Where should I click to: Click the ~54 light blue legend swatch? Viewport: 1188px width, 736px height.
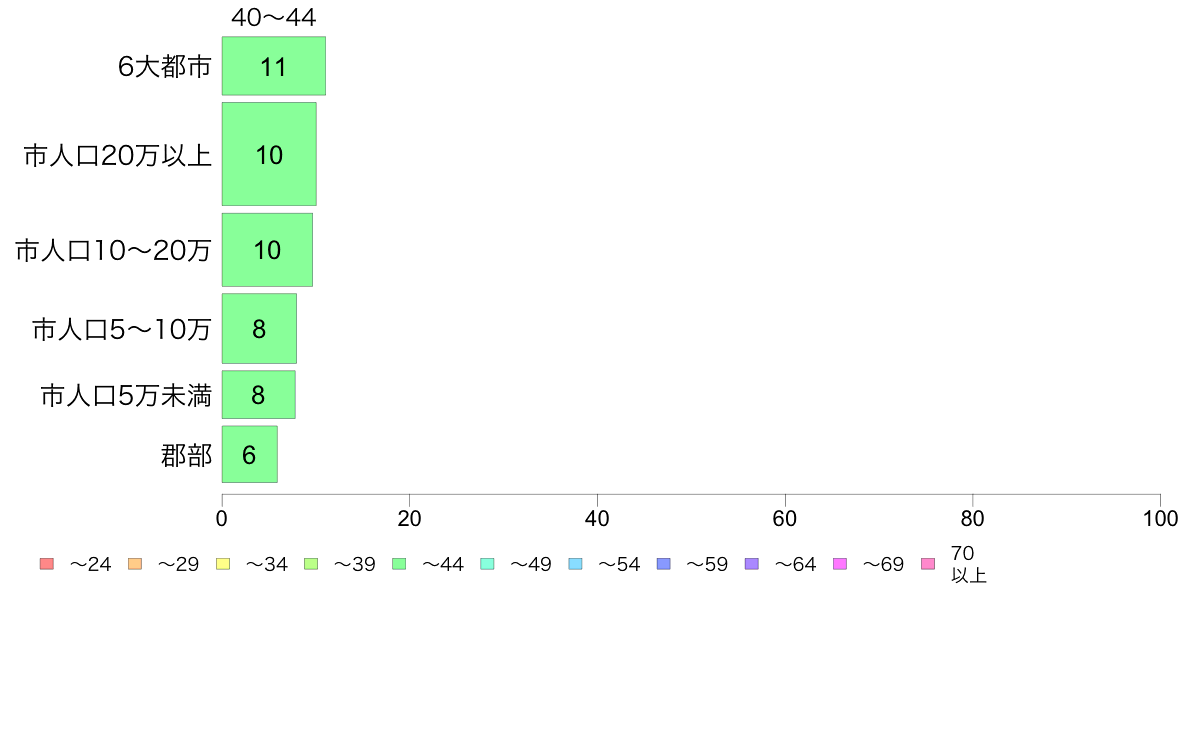[x=575, y=564]
